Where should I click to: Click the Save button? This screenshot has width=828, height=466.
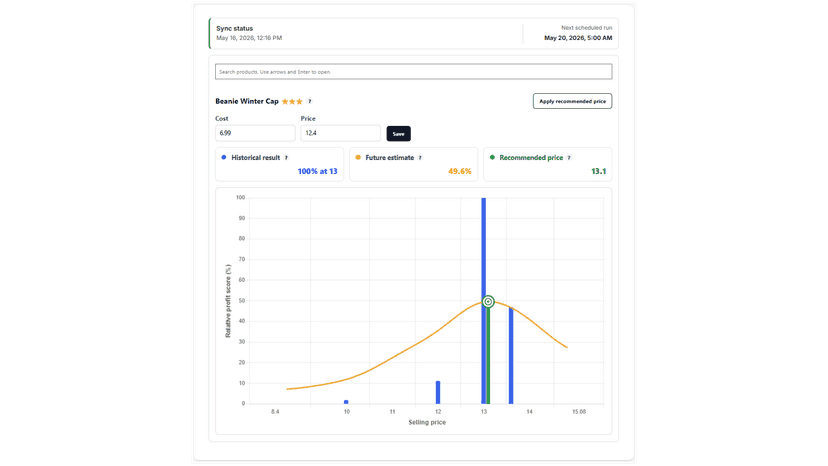(x=398, y=134)
